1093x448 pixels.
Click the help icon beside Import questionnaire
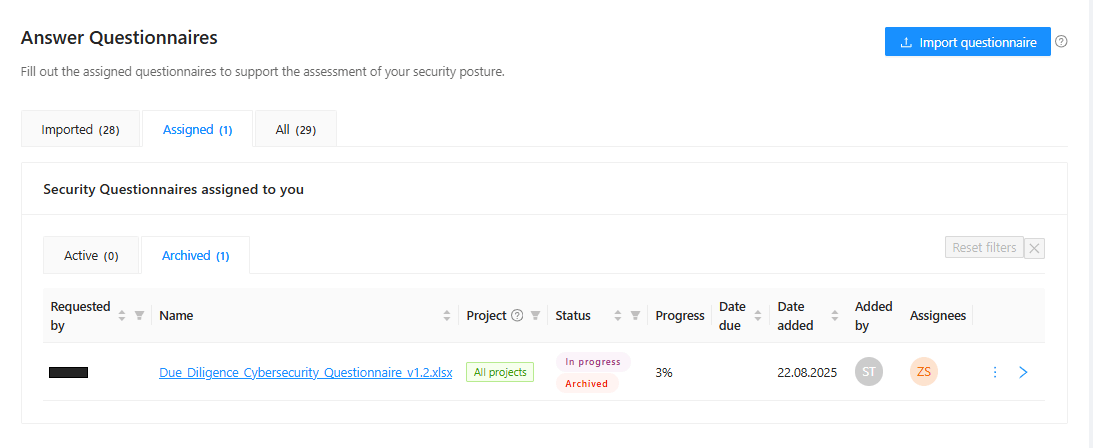1062,42
